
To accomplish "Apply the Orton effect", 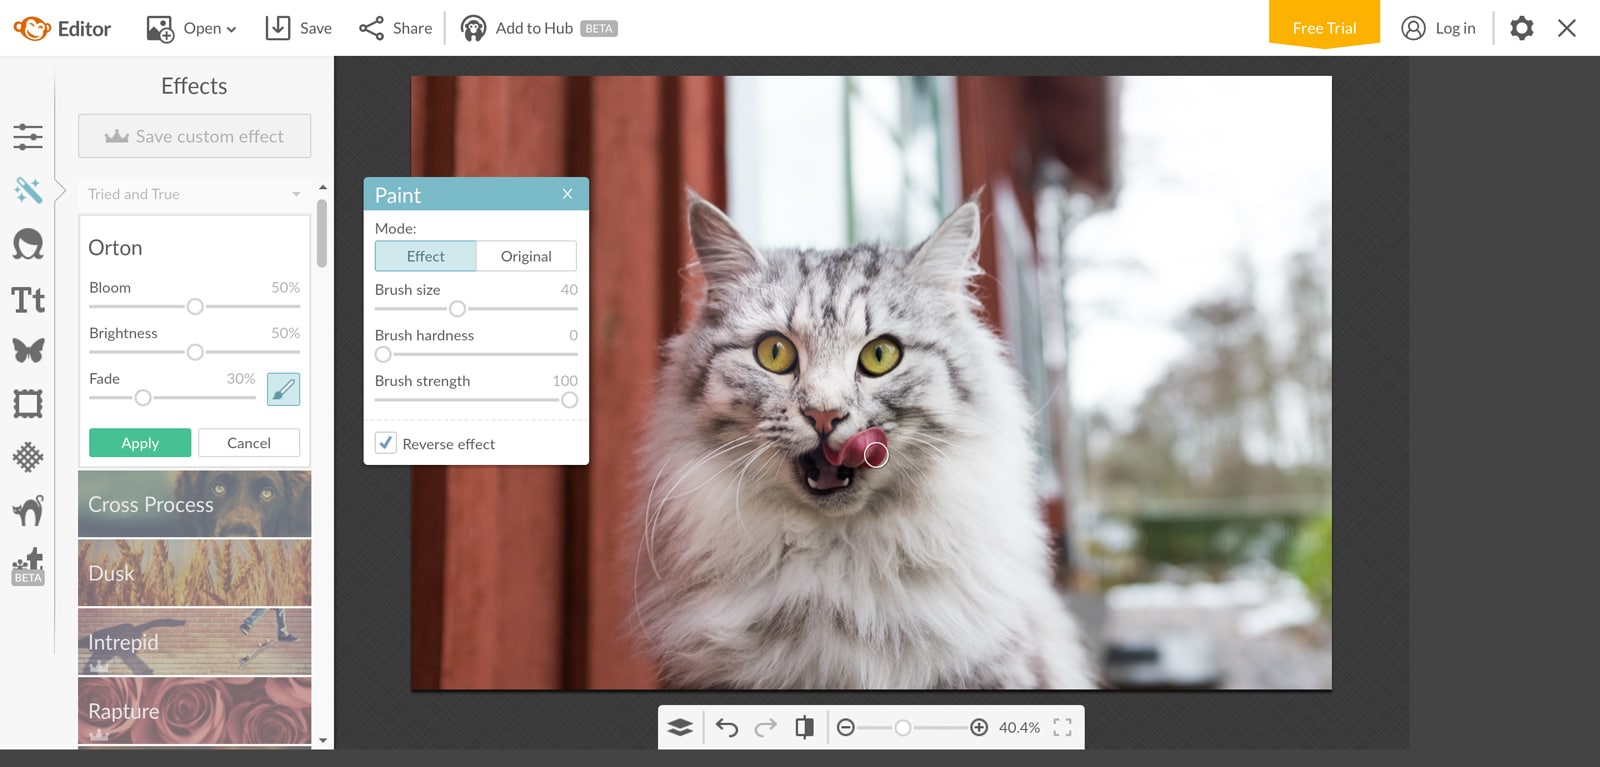I will [x=140, y=443].
